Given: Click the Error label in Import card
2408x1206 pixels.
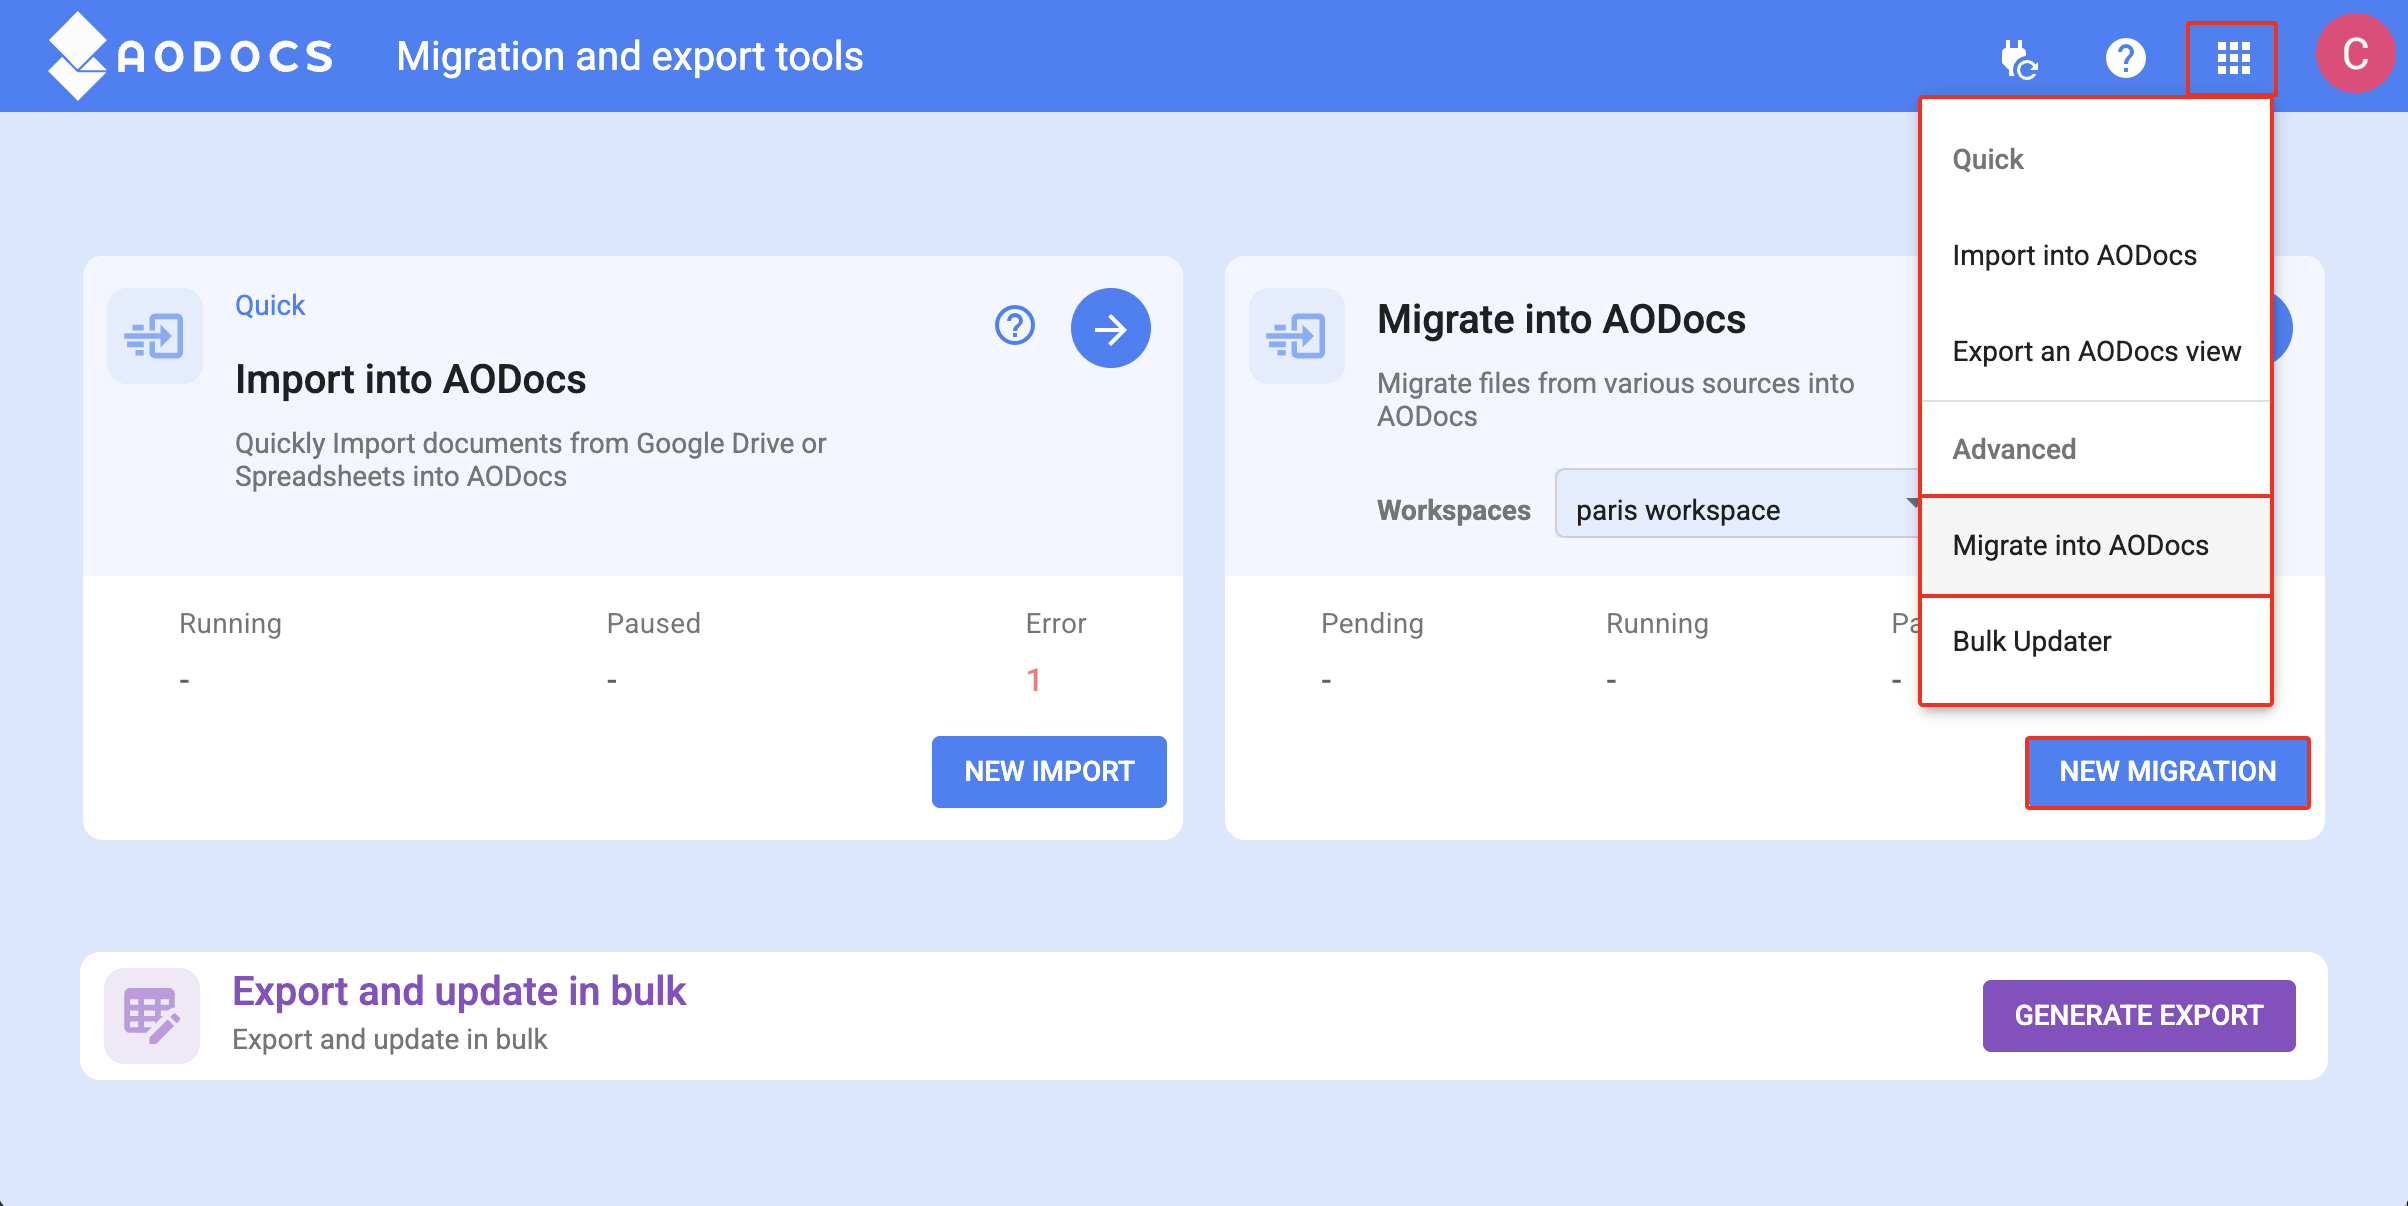Looking at the screenshot, I should 1055,623.
